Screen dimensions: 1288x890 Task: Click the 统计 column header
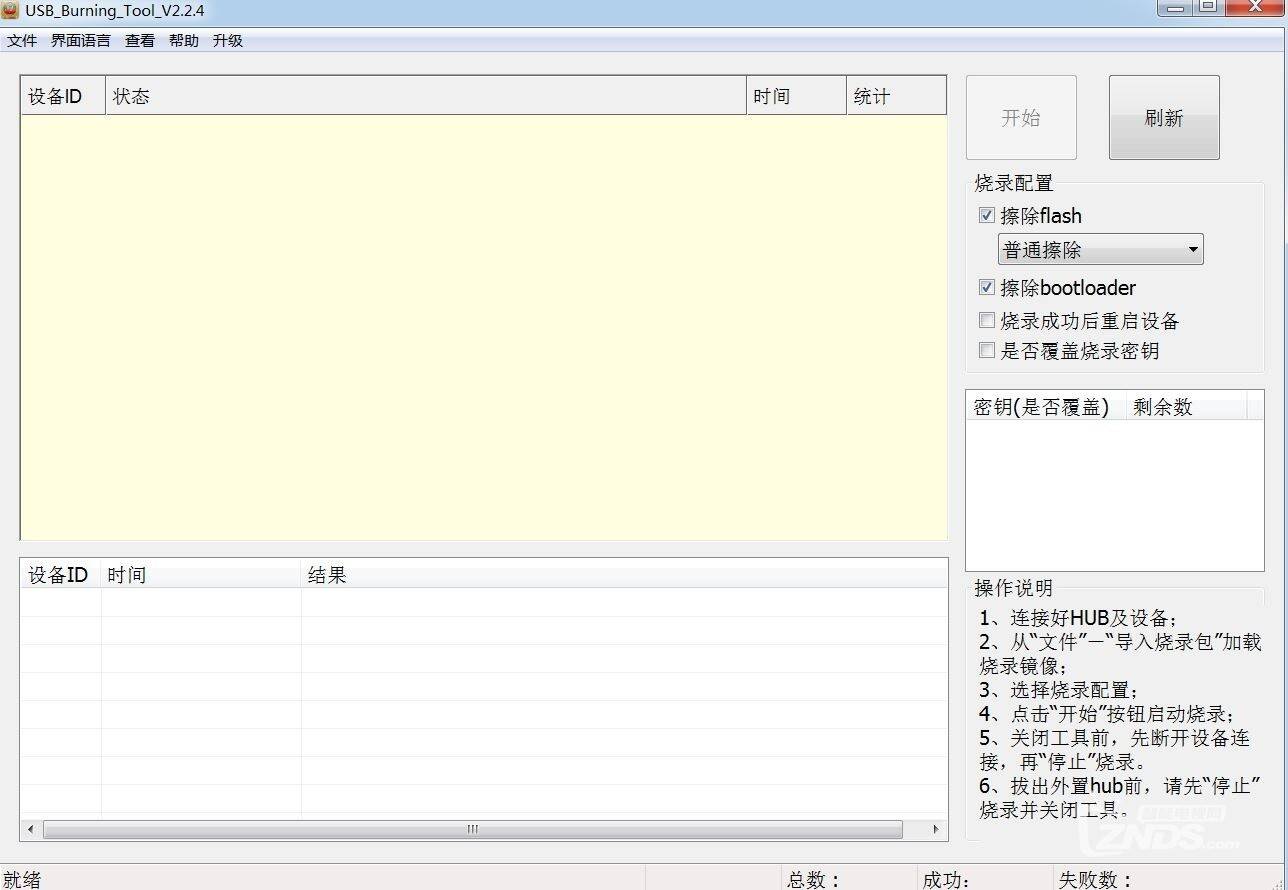tap(895, 96)
